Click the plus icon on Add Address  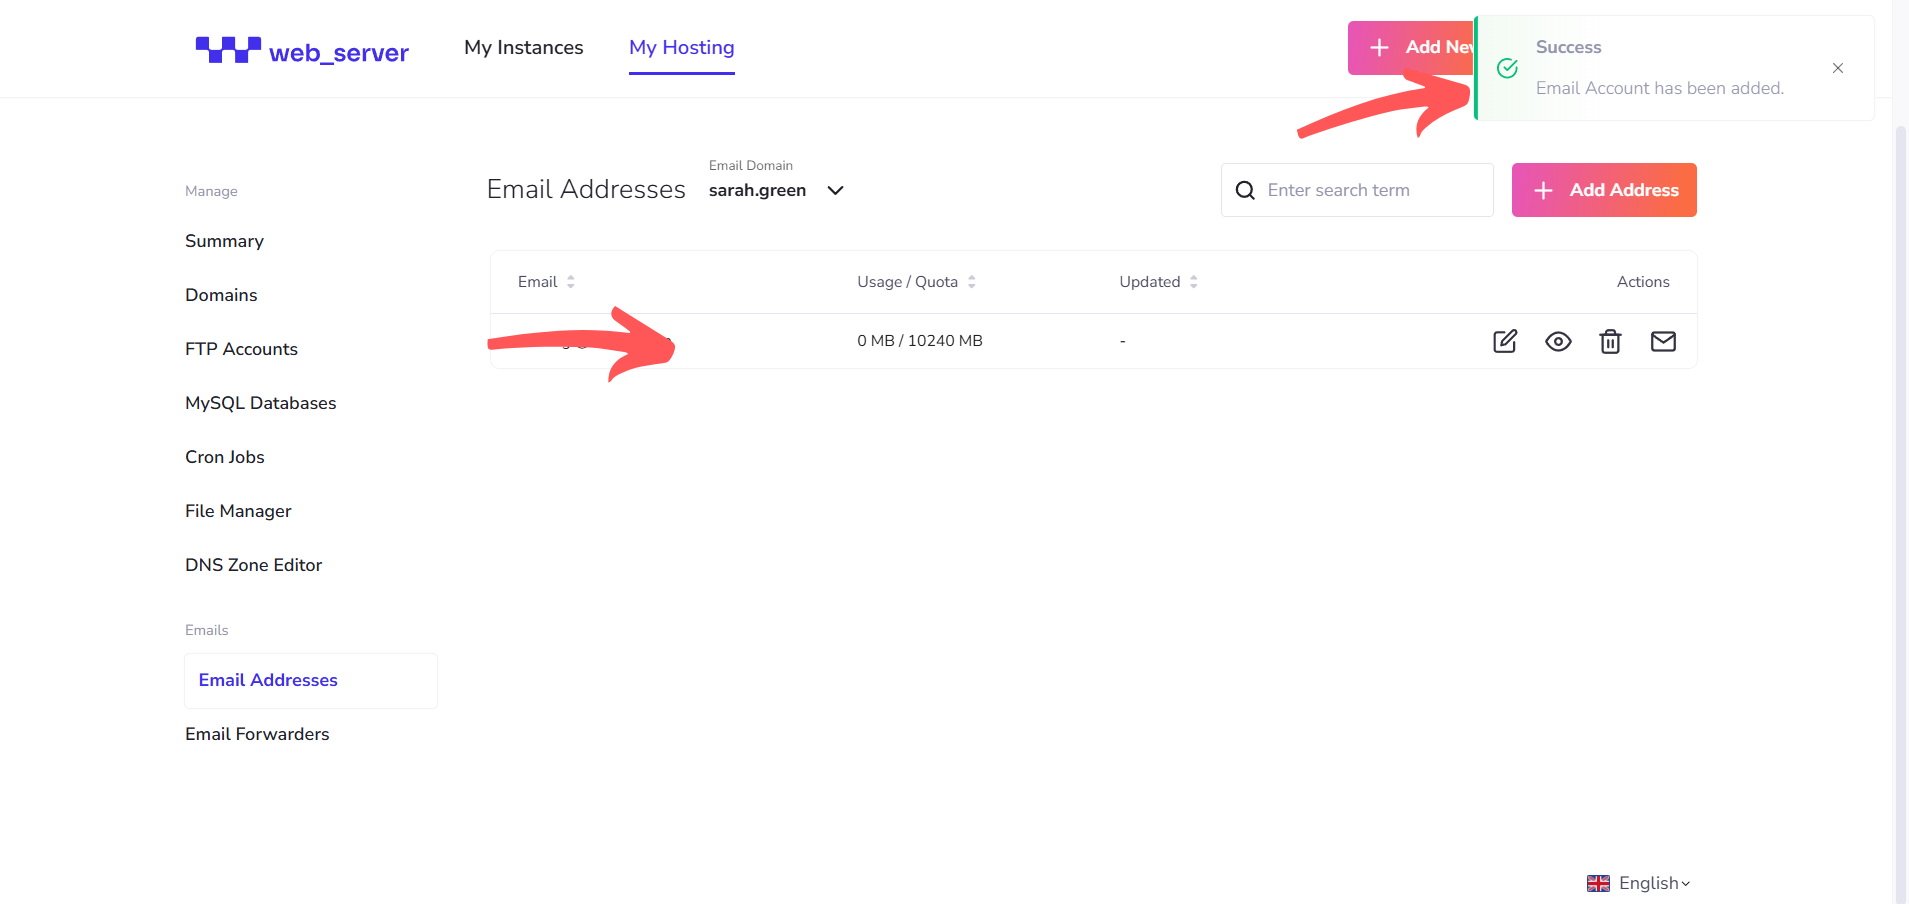(1543, 190)
